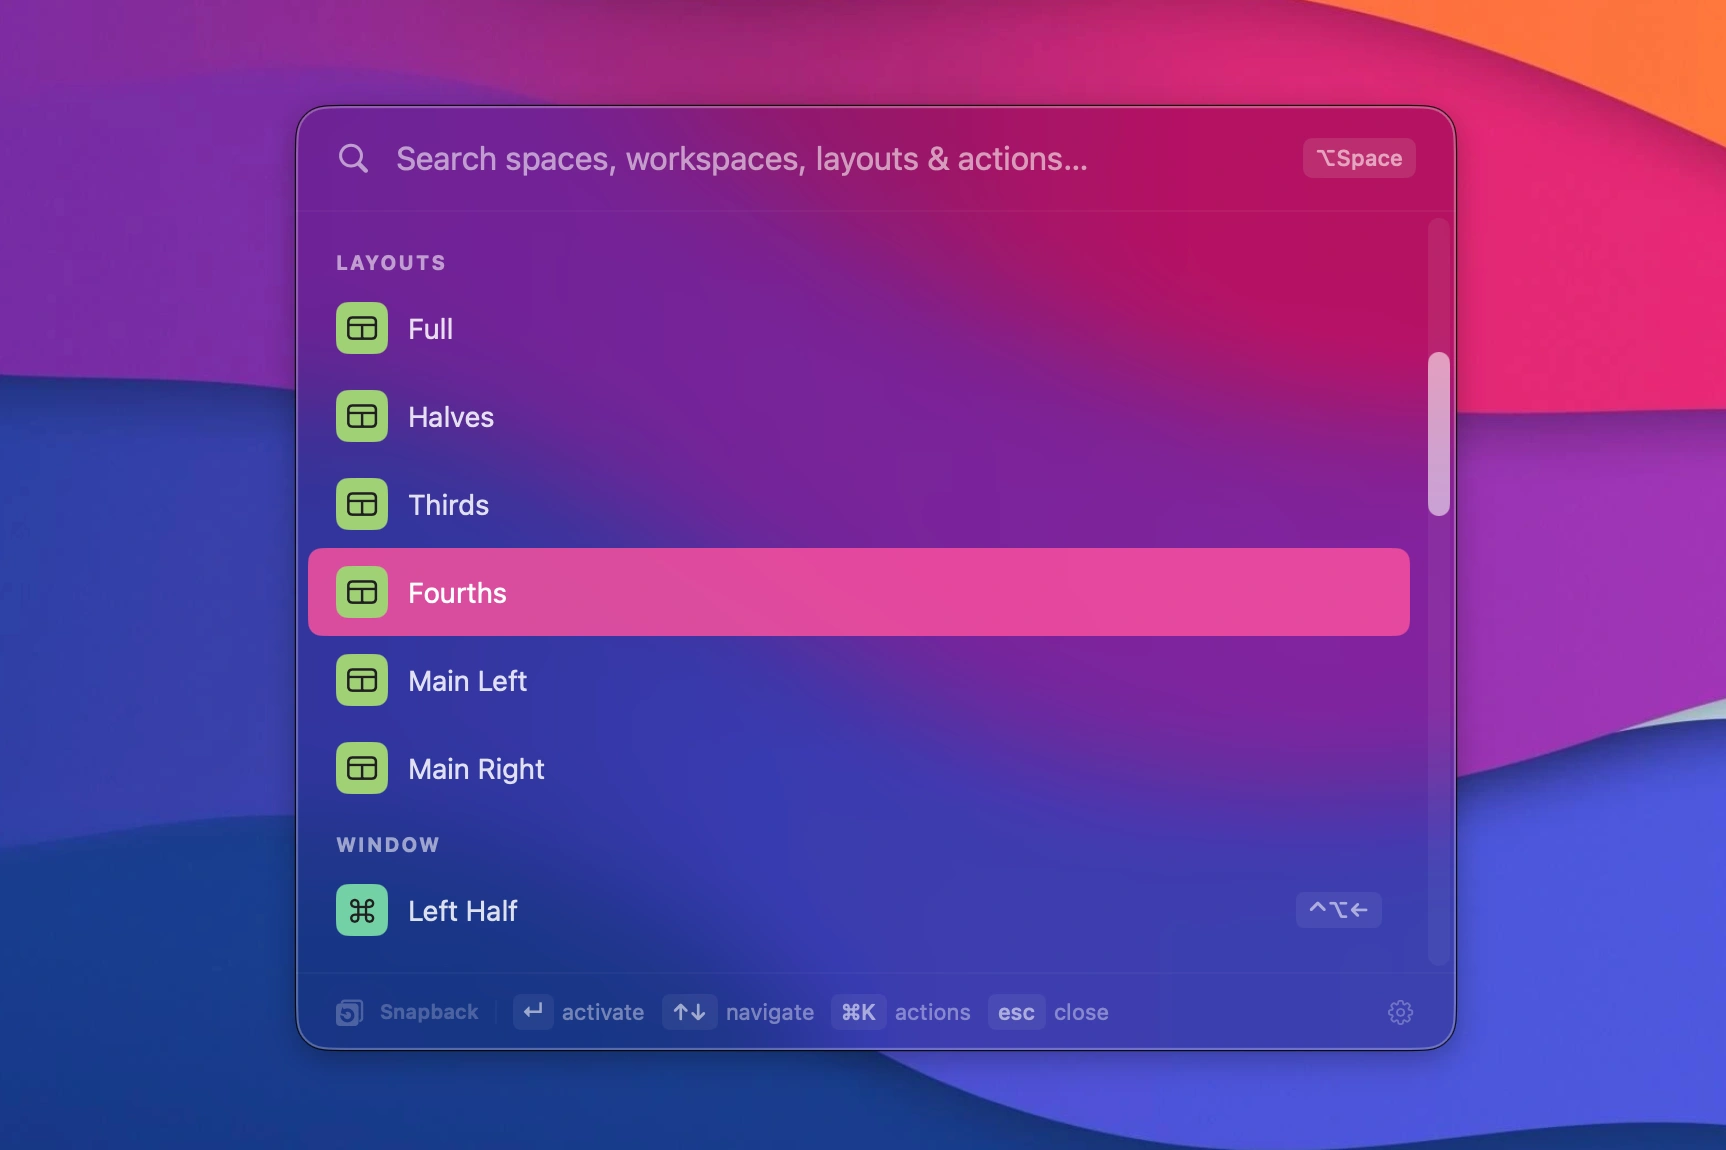Click the 'activate' hint text

(603, 1012)
